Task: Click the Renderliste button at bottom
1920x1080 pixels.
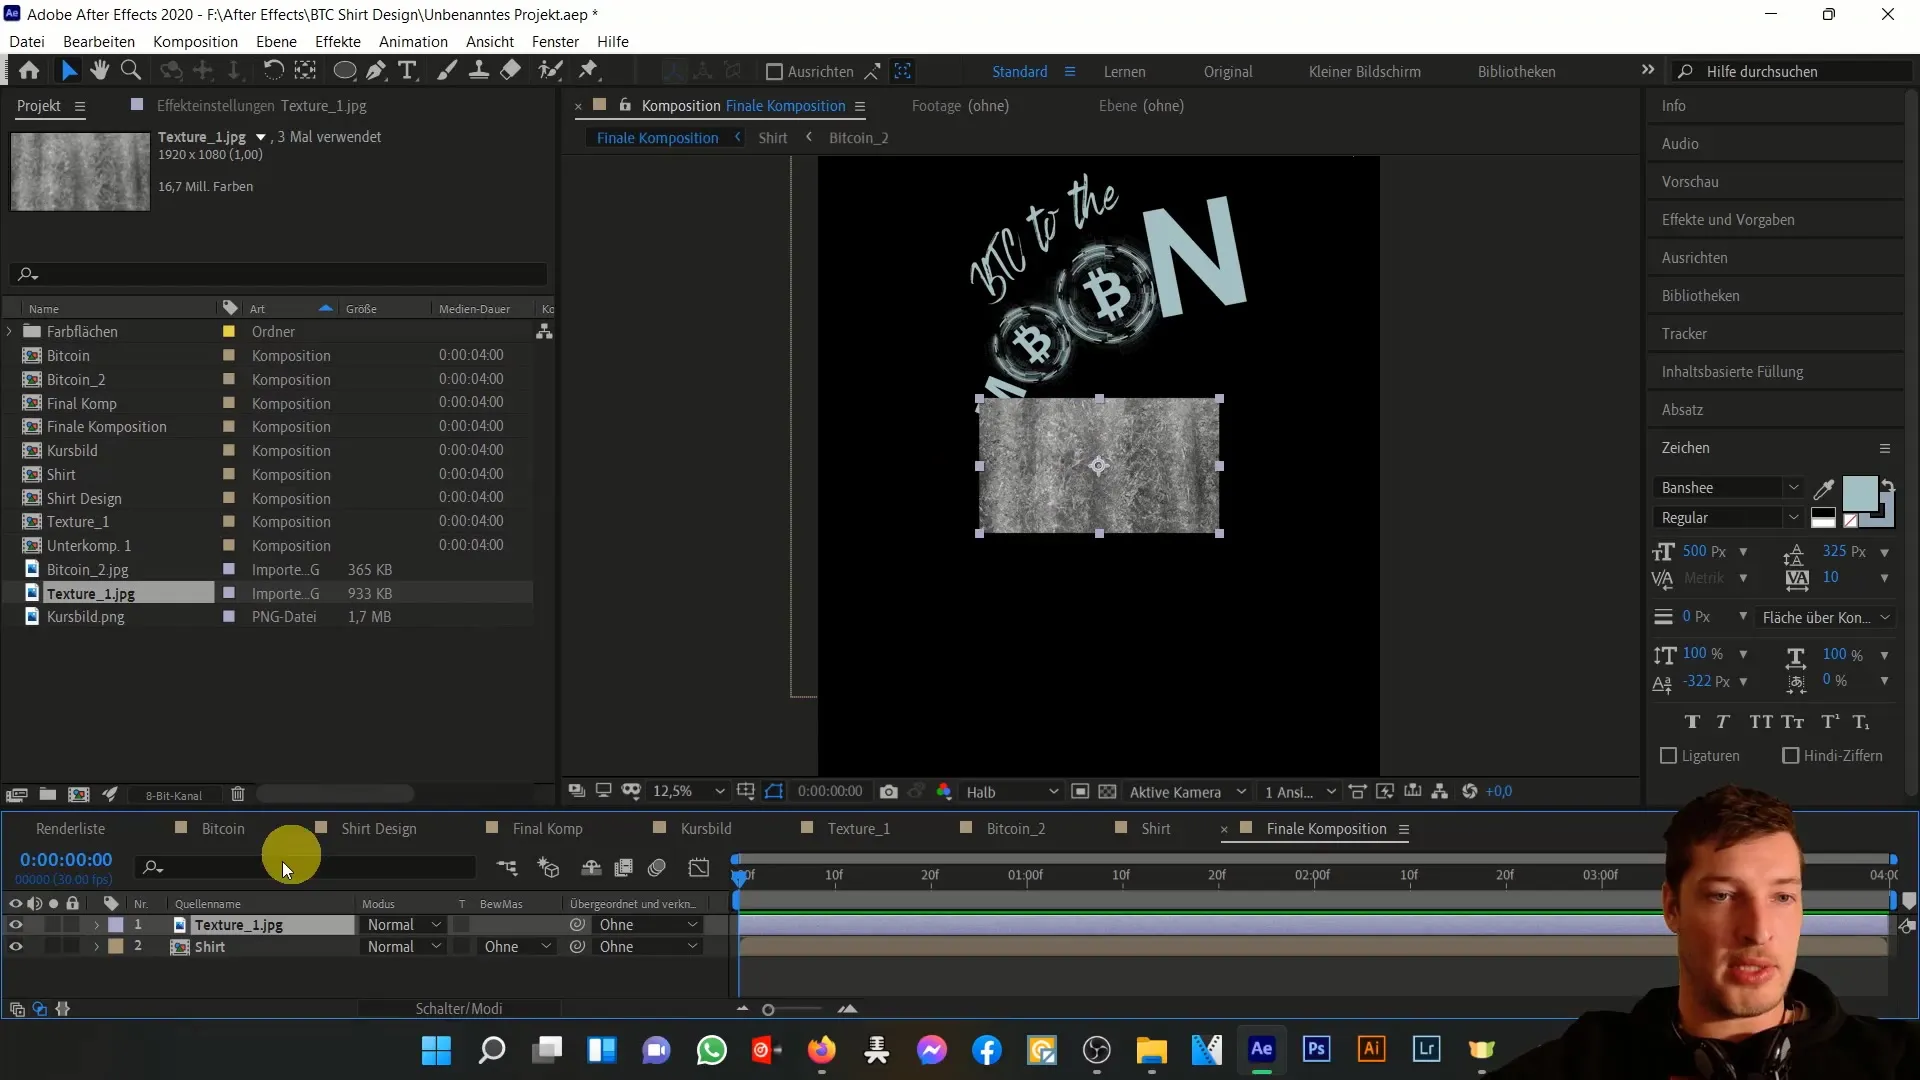Action: tap(71, 828)
